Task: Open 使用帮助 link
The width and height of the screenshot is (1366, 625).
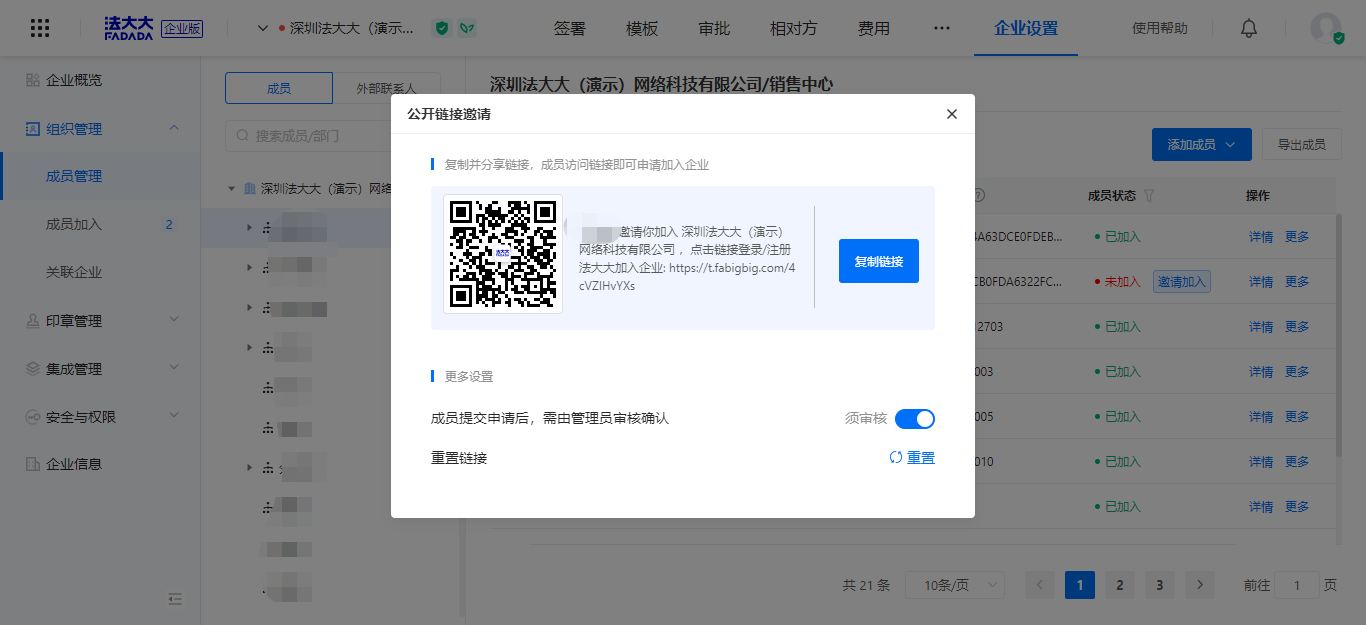Action: click(x=1160, y=28)
